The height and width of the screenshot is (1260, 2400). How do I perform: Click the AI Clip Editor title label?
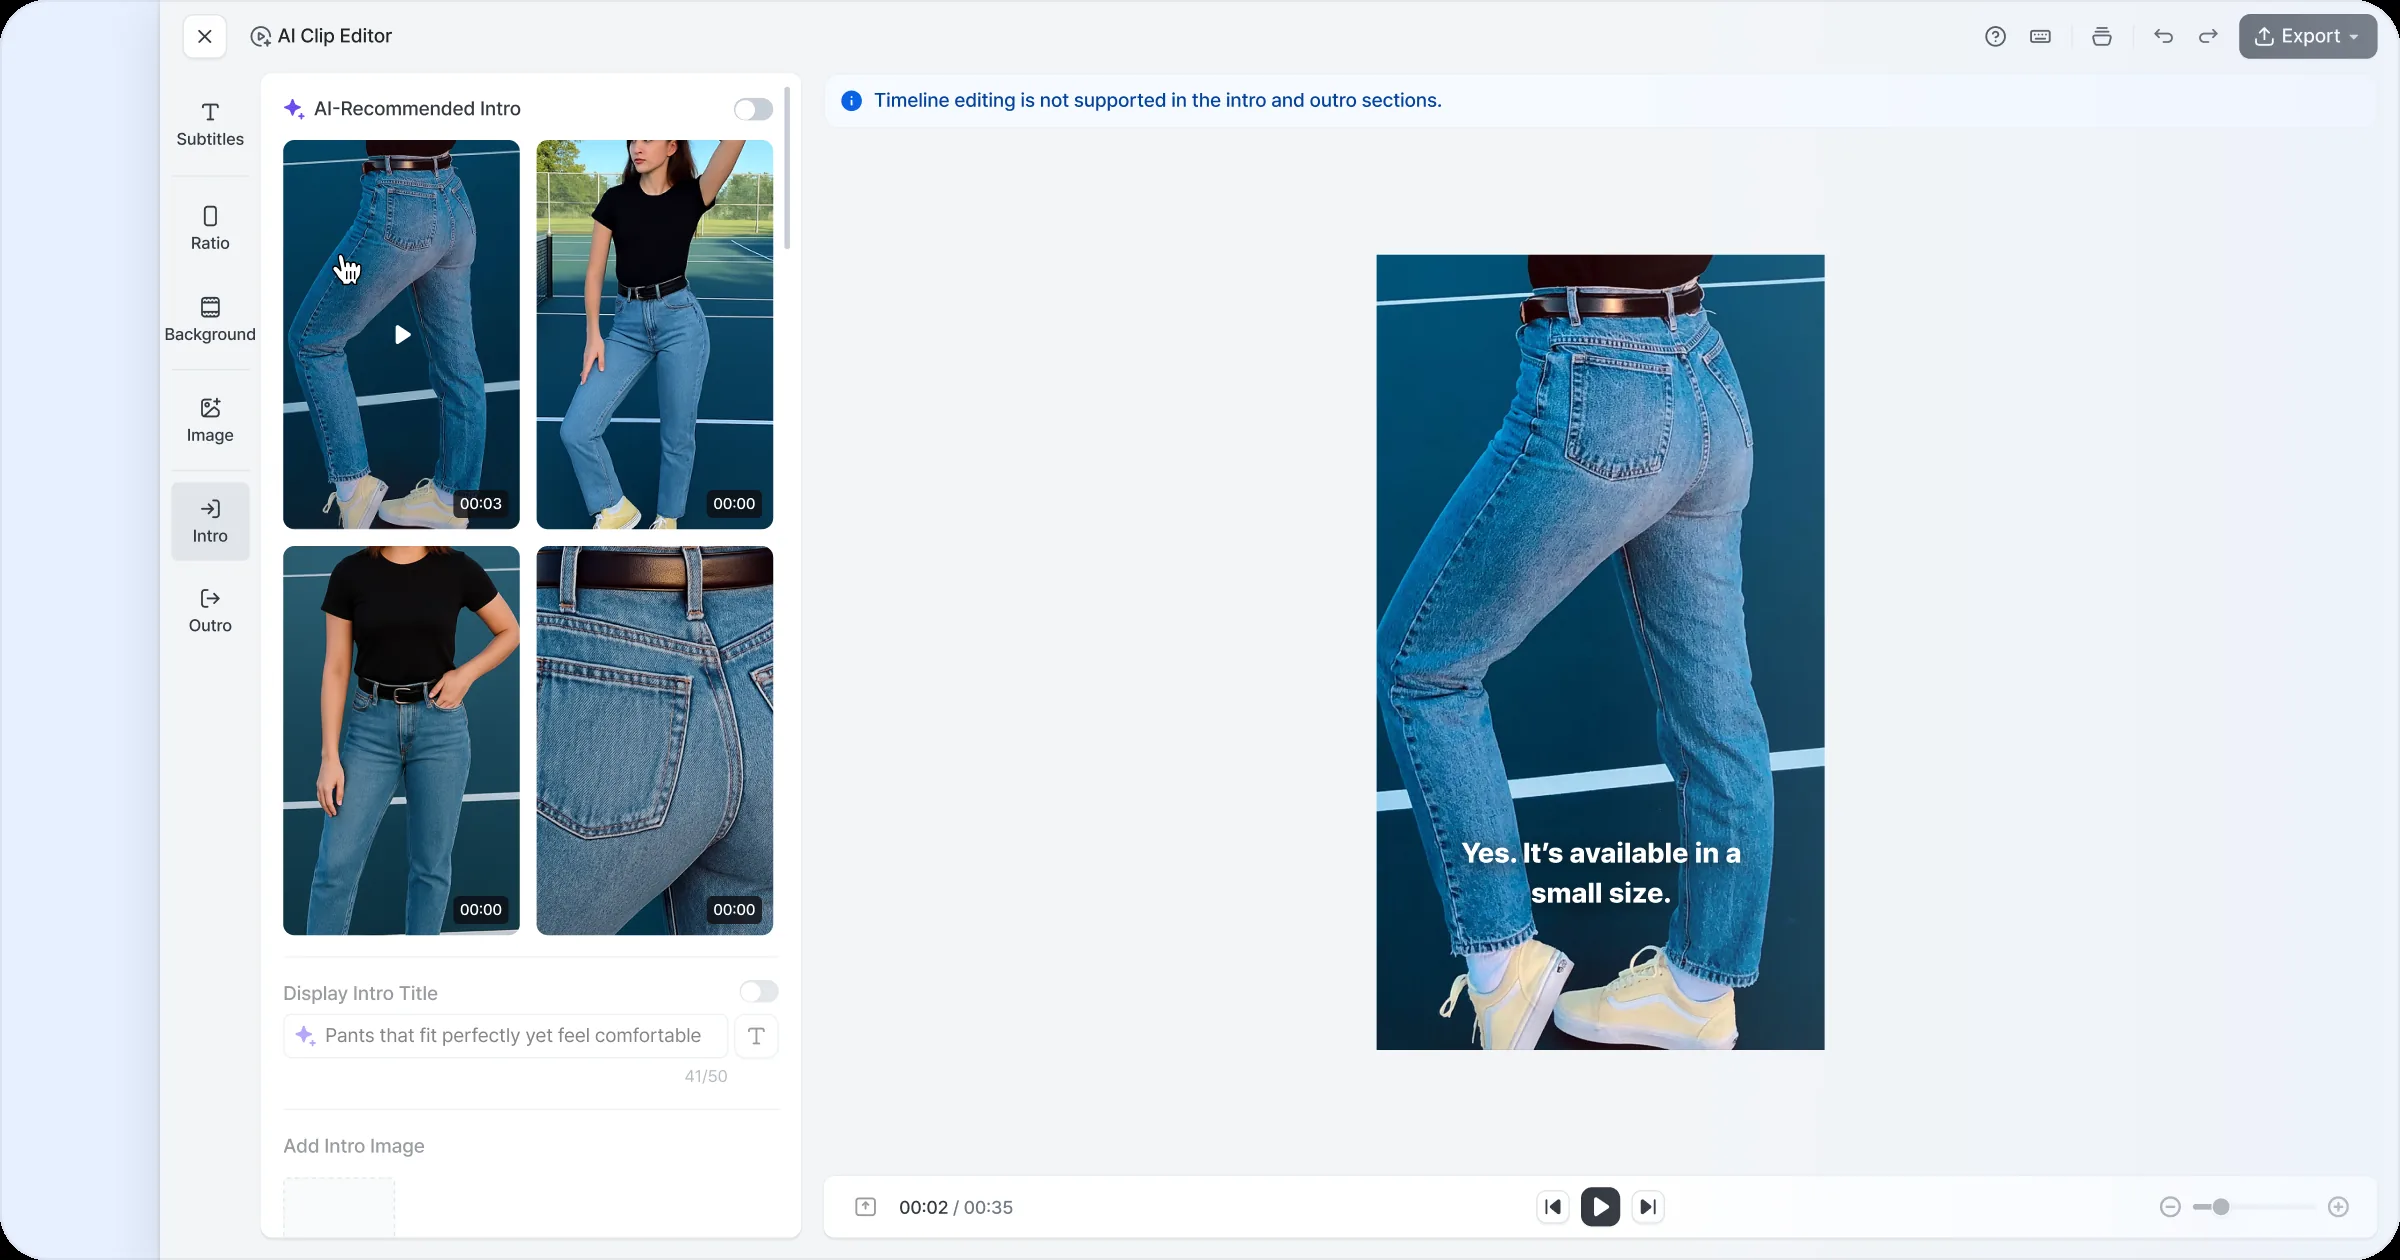(334, 36)
